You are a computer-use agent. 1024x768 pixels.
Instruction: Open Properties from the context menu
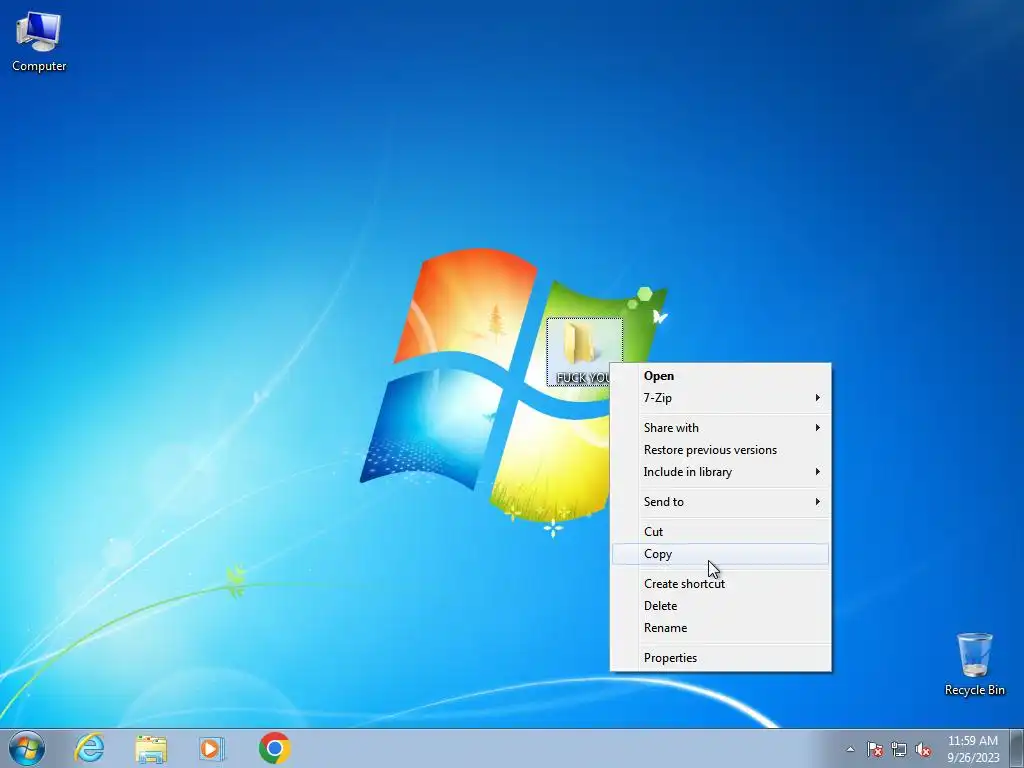click(720, 658)
